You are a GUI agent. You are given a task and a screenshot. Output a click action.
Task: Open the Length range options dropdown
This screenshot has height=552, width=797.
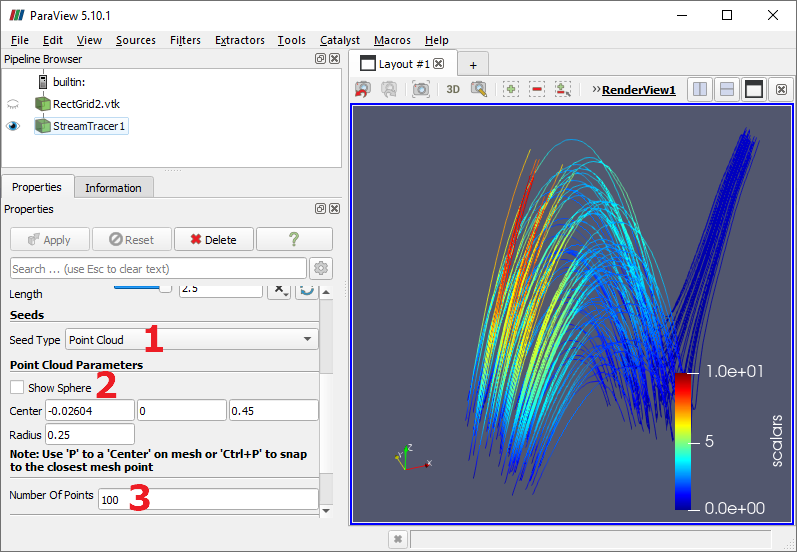tap(279, 290)
